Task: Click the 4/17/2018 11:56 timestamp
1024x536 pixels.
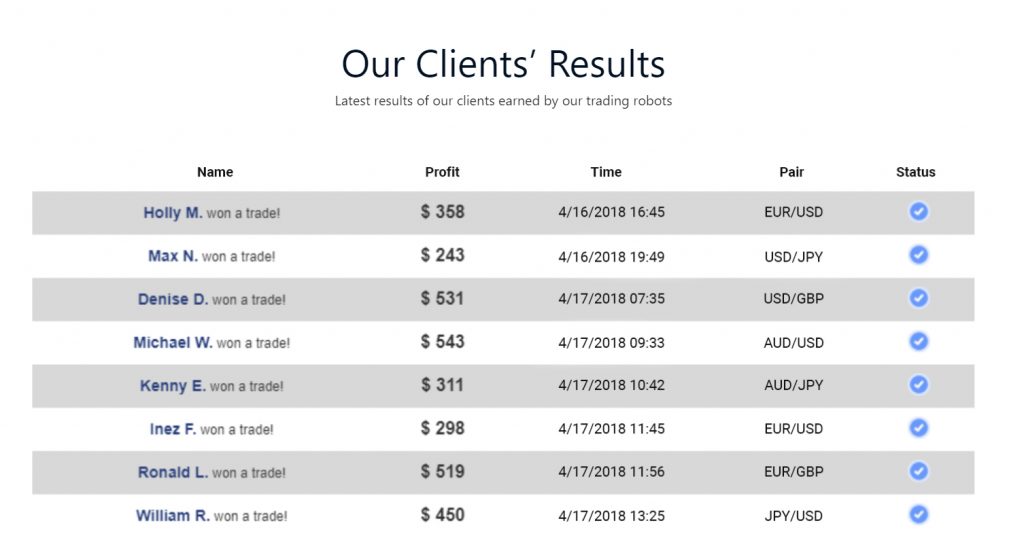Action: 611,472
